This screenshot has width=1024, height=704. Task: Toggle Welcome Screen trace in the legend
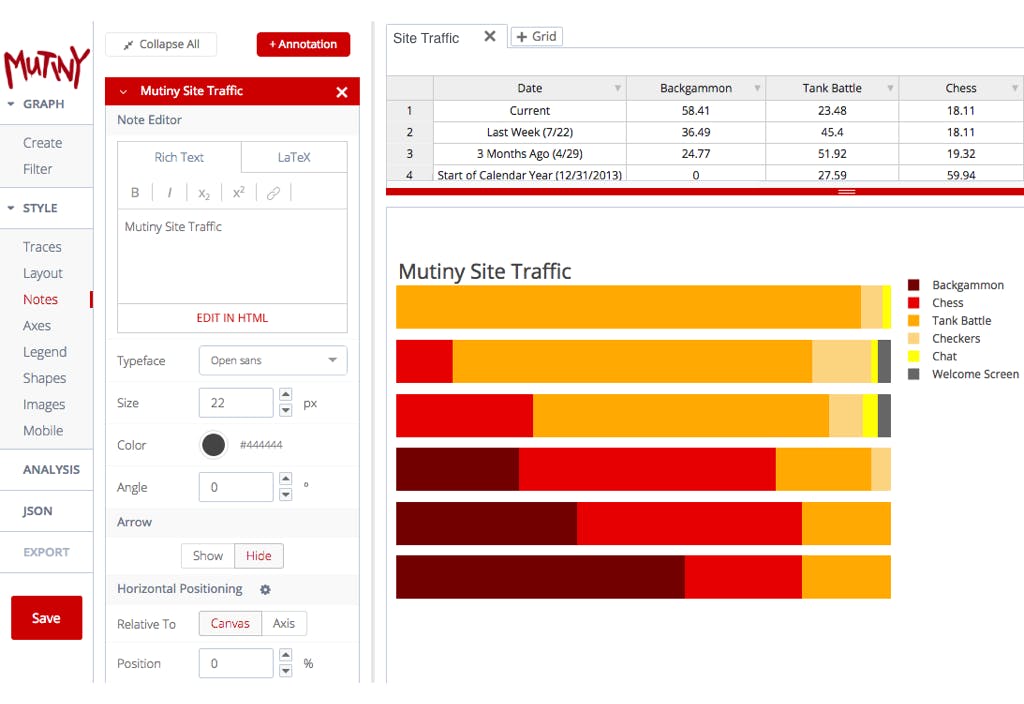(963, 374)
